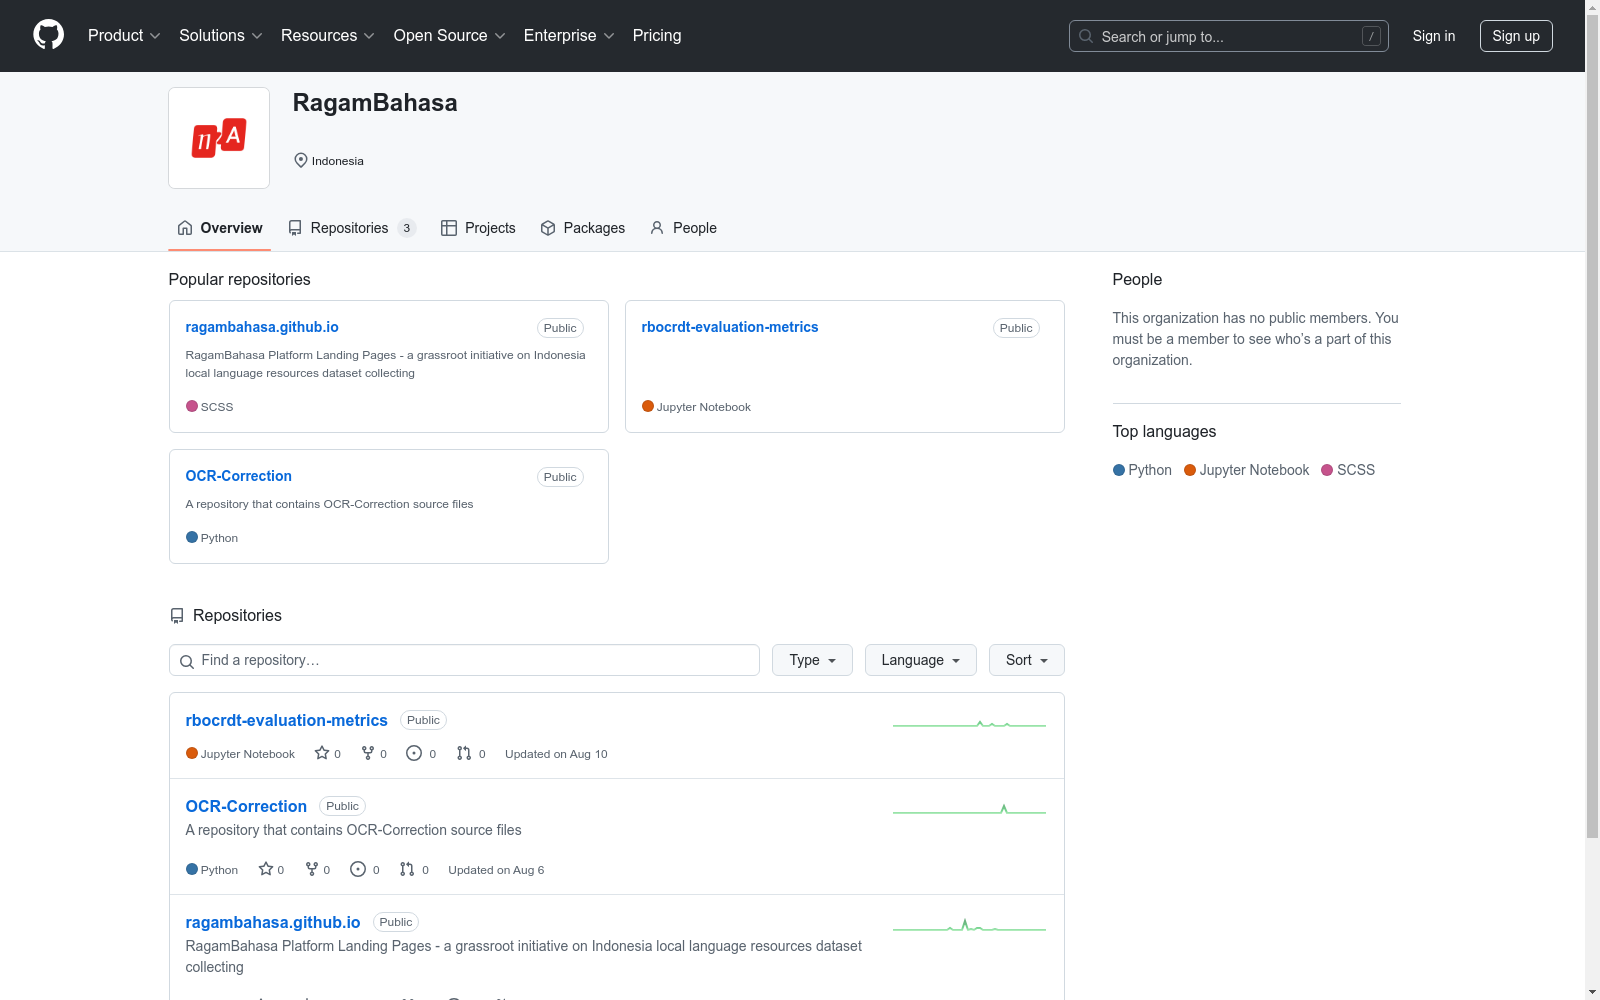Click the blue Python color dot in Top languages
This screenshot has width=1600, height=1000.
point(1119,470)
